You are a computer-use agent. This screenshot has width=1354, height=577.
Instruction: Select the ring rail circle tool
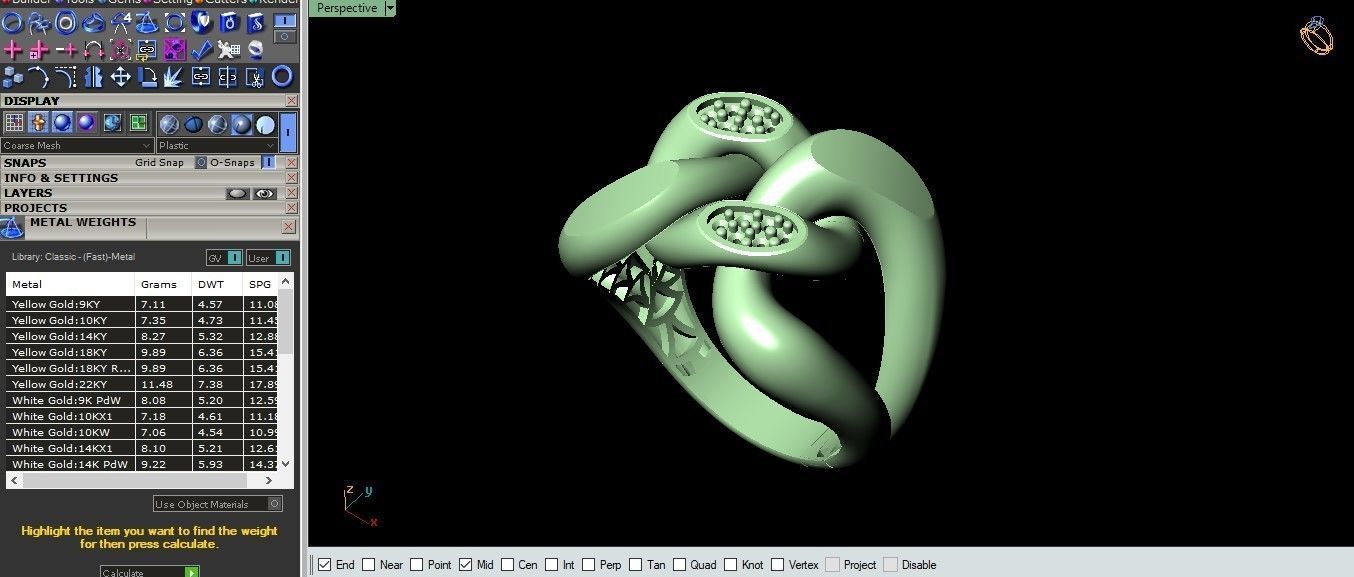point(12,22)
